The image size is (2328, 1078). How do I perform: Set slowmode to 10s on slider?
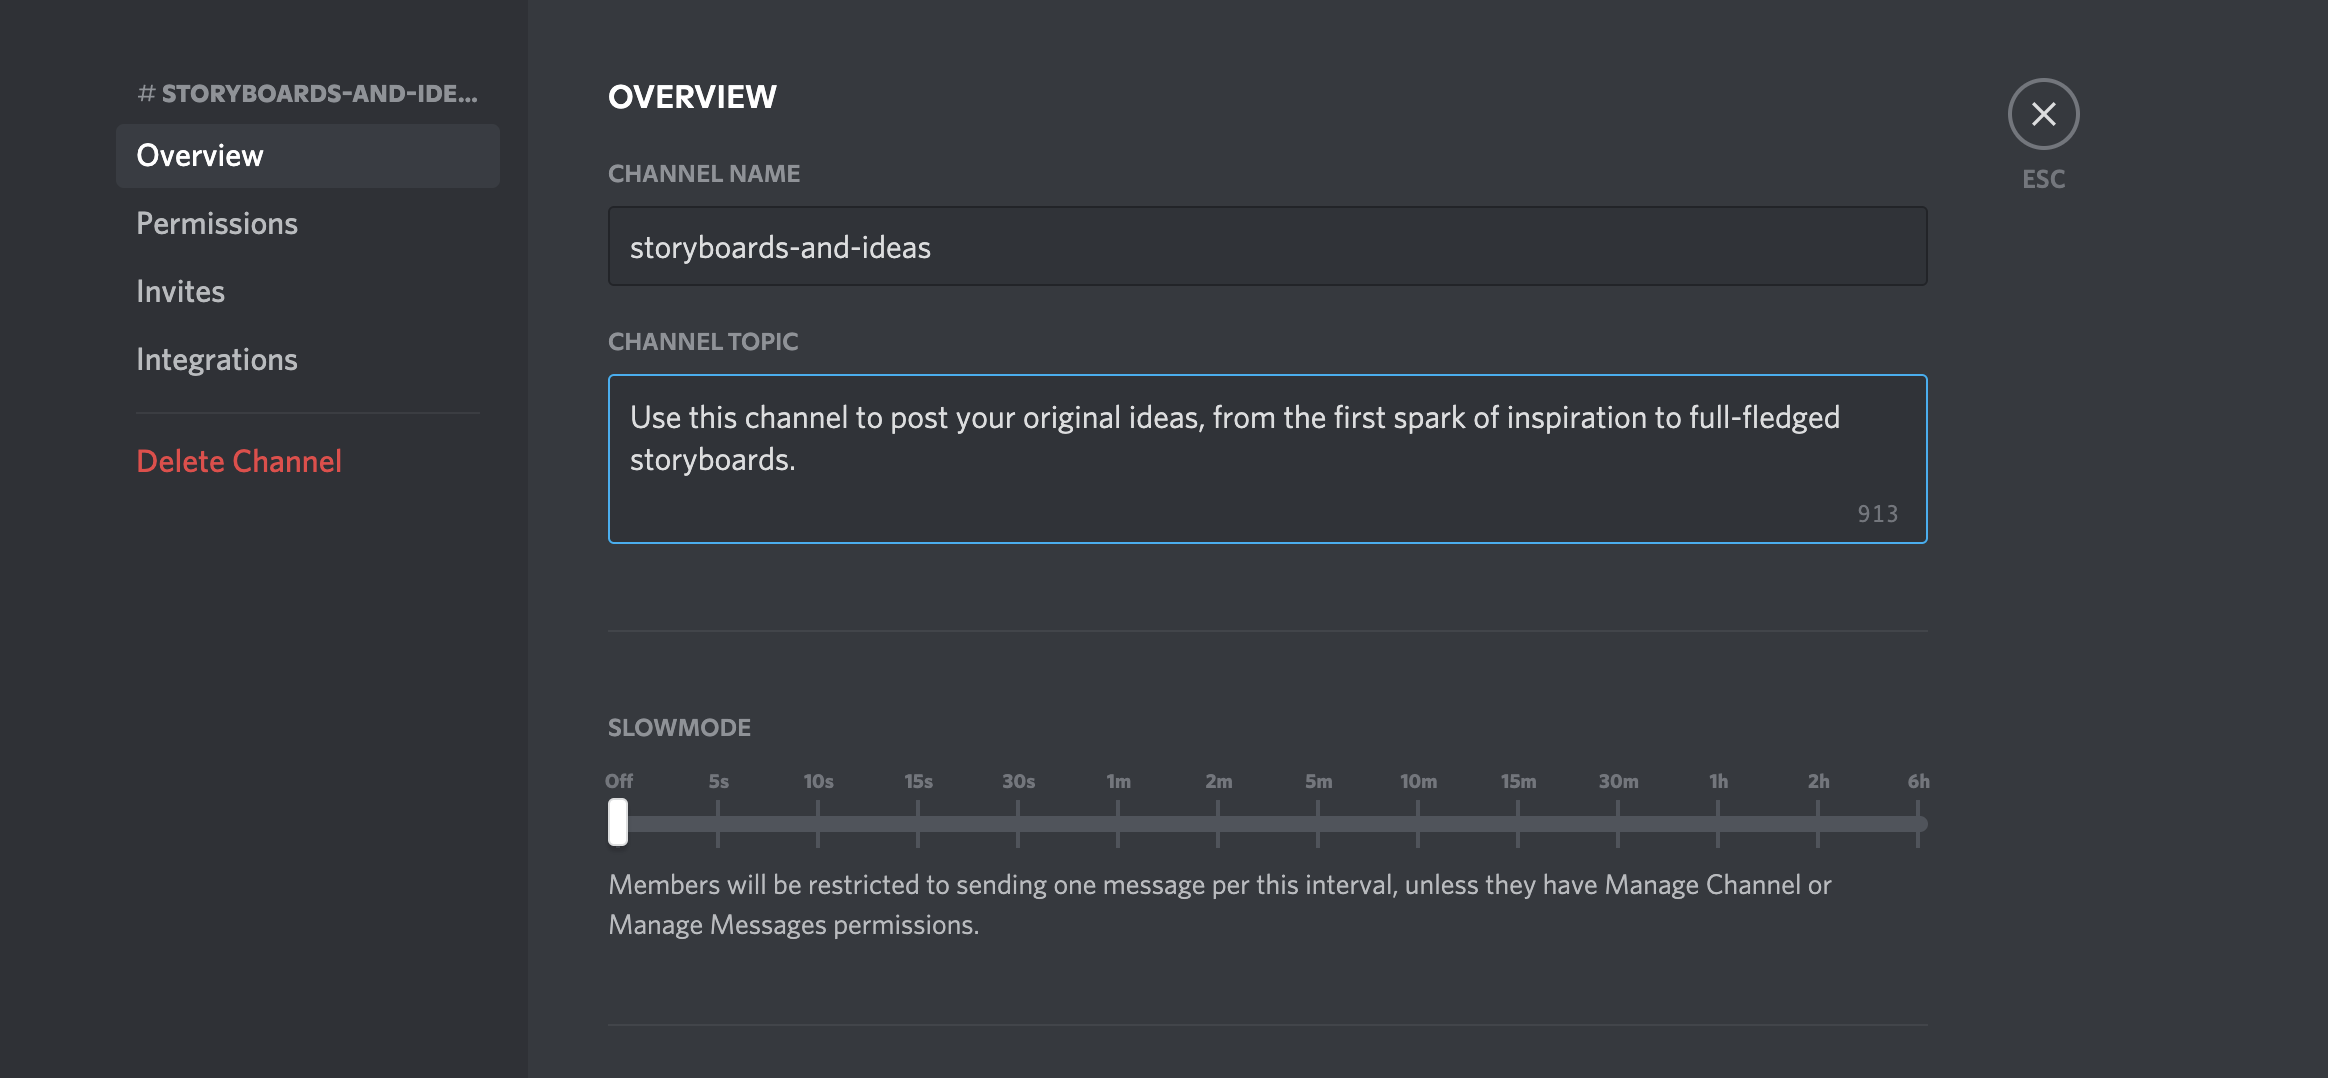coord(818,824)
